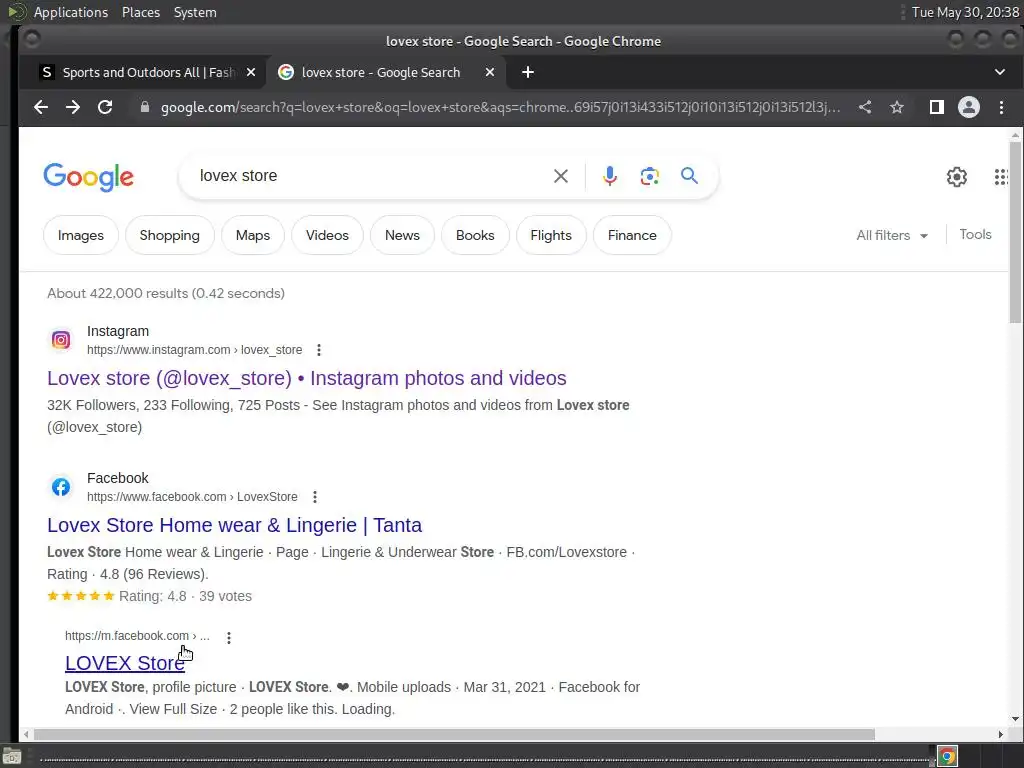Open the Applications menu
Viewport: 1024px width, 768px height.
point(71,12)
